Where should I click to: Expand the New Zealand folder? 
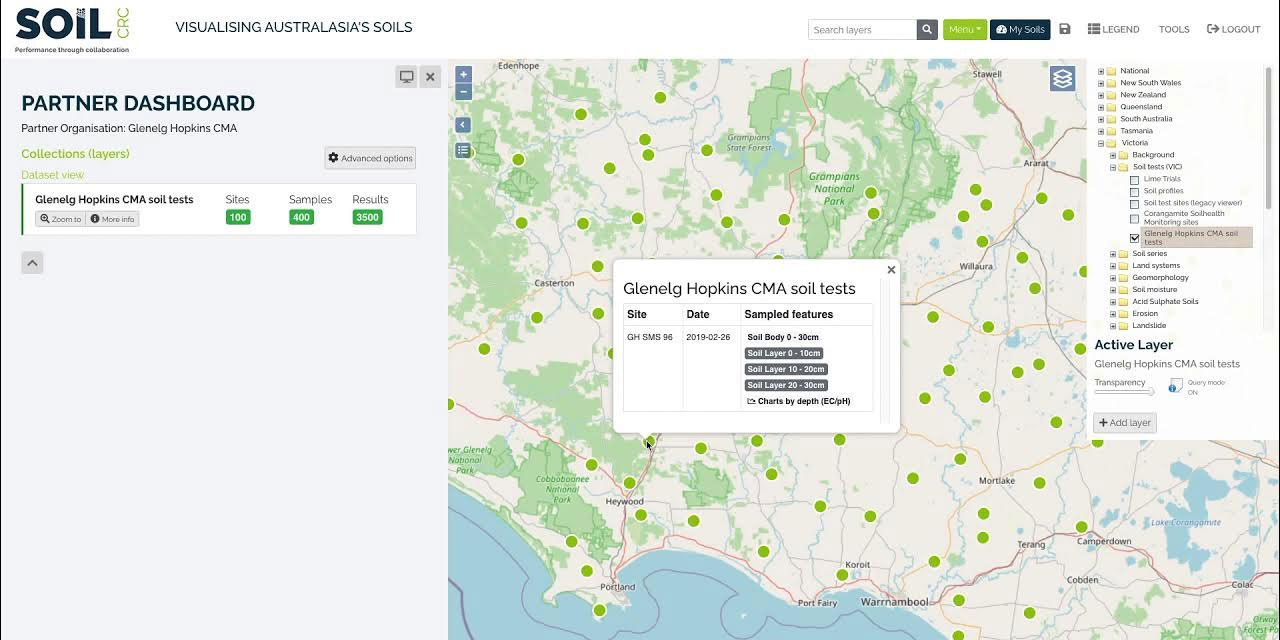coord(1101,95)
